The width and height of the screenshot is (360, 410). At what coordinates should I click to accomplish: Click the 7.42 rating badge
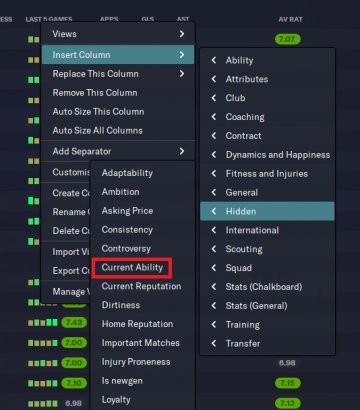pos(74,322)
